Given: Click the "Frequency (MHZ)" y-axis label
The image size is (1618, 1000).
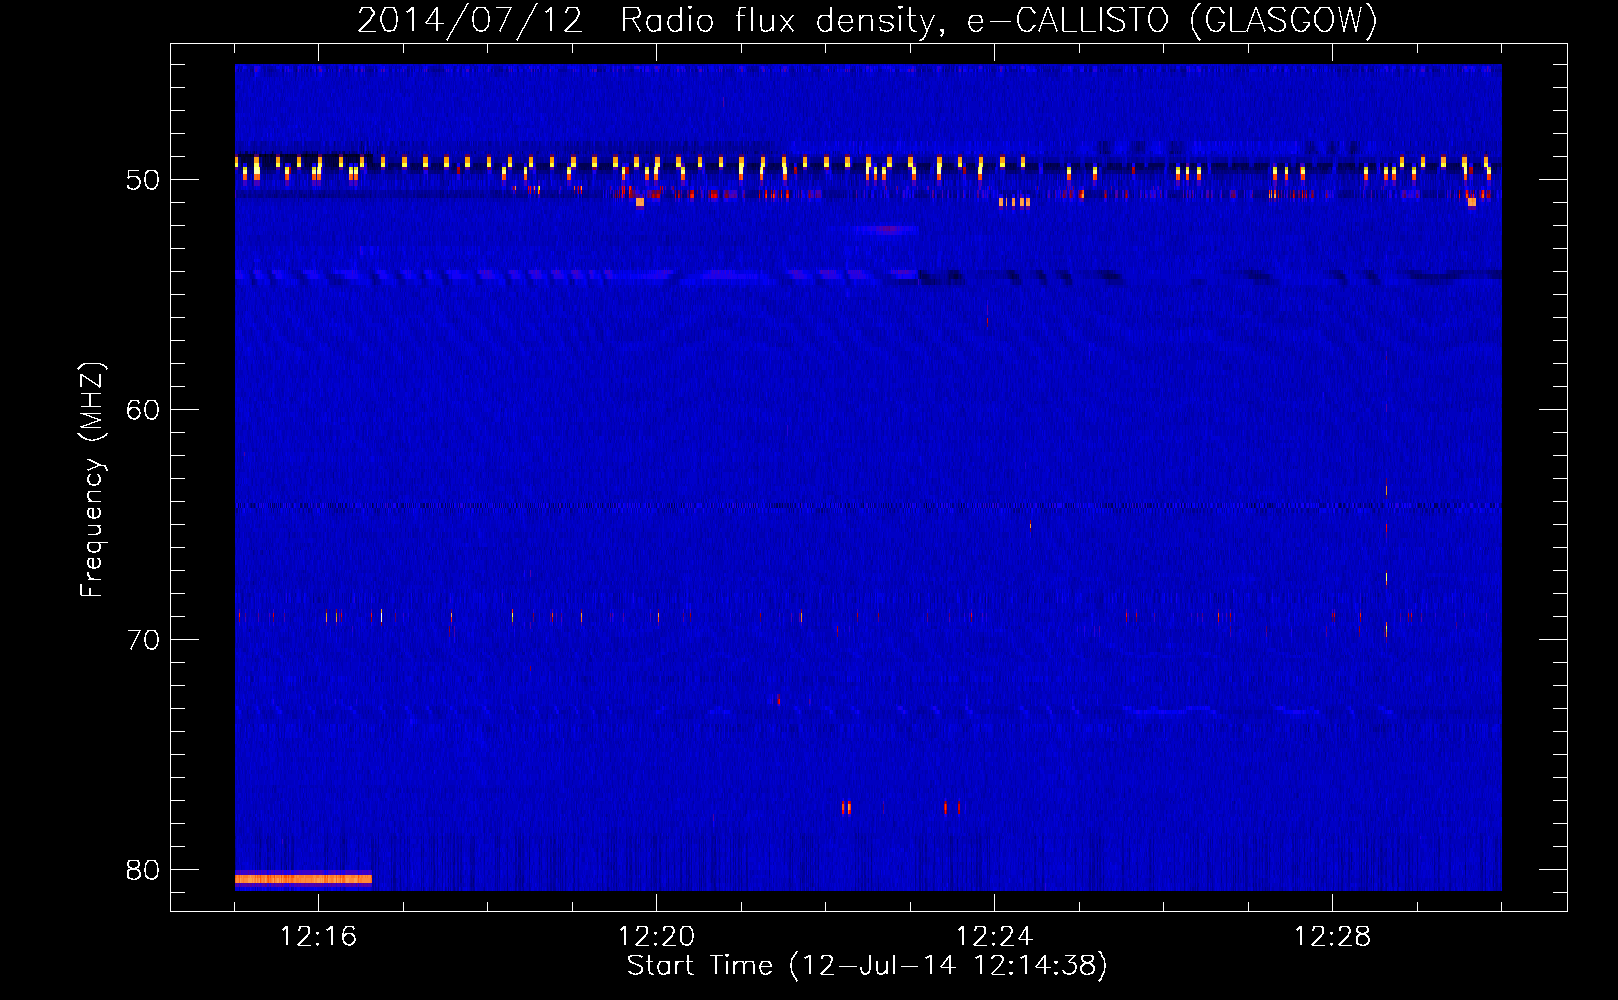Looking at the screenshot, I should click(91, 480).
